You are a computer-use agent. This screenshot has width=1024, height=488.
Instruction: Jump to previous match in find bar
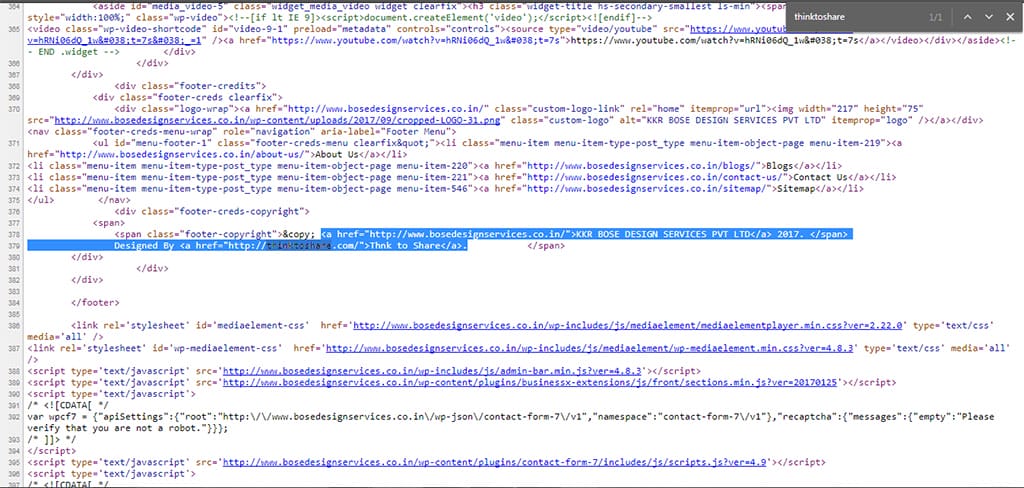click(966, 17)
